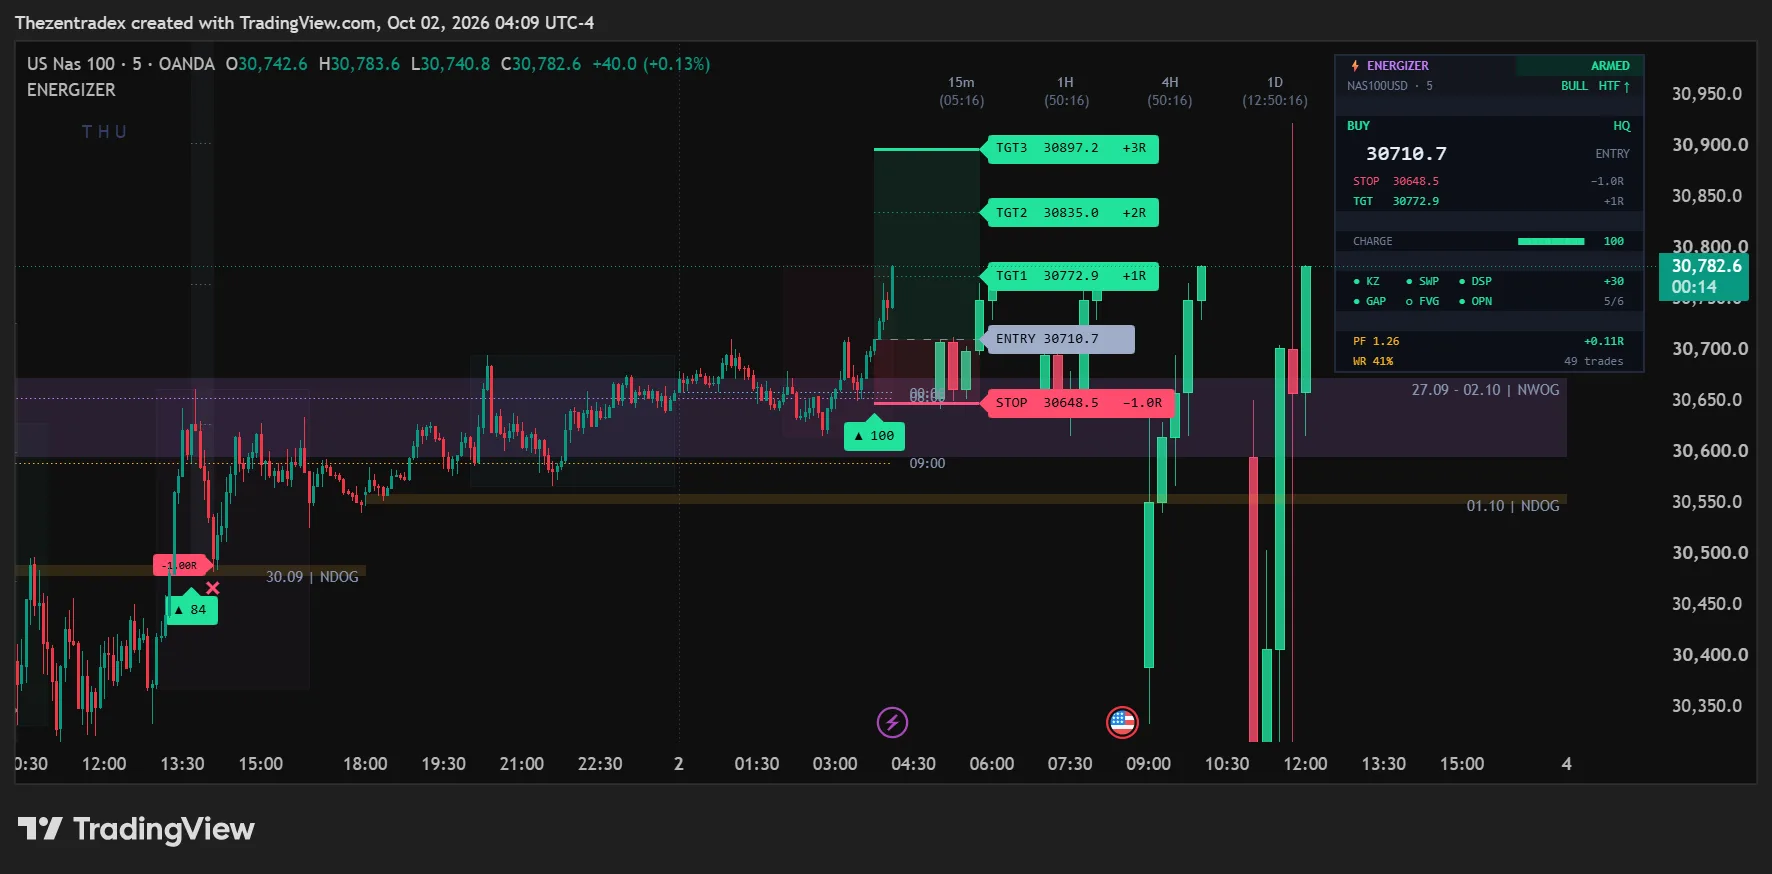This screenshot has width=1772, height=874.
Task: Click the 30710.7 entry price in panel
Action: [x=1406, y=154]
